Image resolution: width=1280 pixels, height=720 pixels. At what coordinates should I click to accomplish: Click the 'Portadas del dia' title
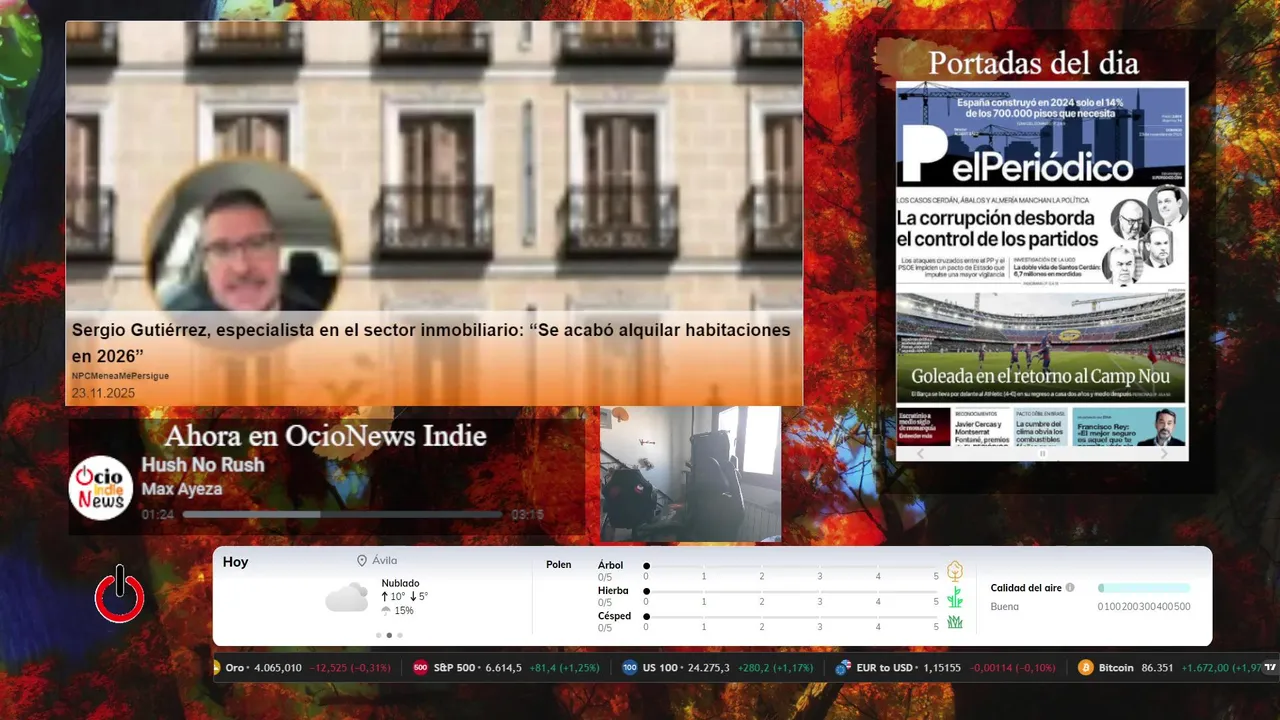(1033, 63)
